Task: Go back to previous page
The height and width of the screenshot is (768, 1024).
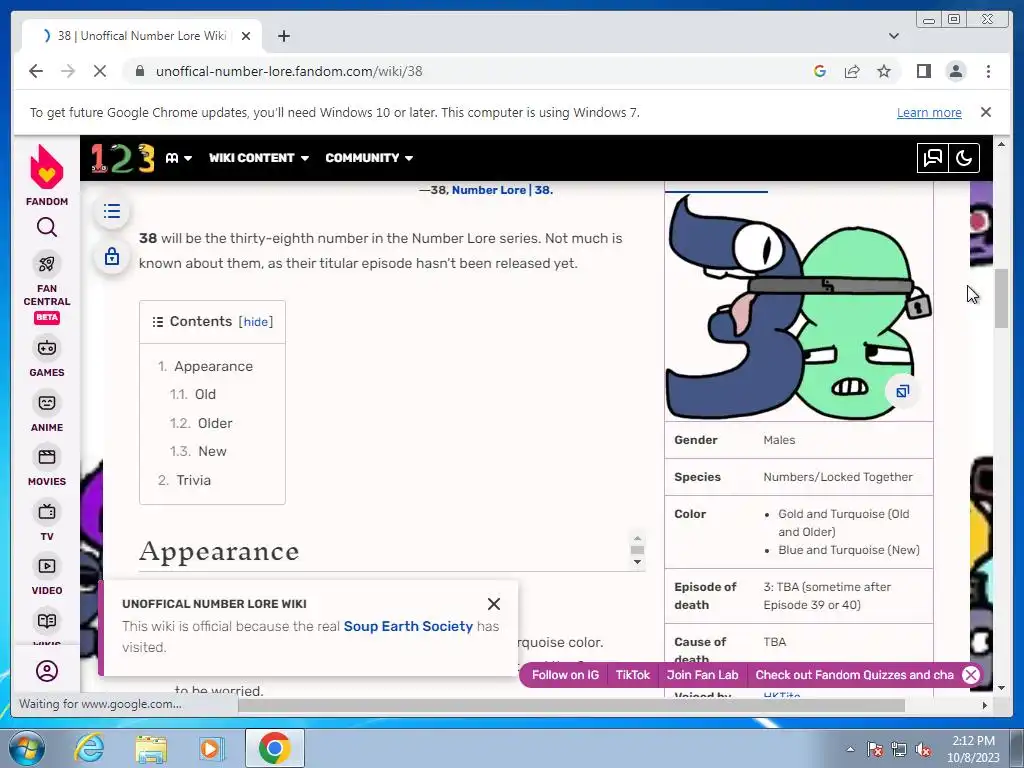Action: 36,71
